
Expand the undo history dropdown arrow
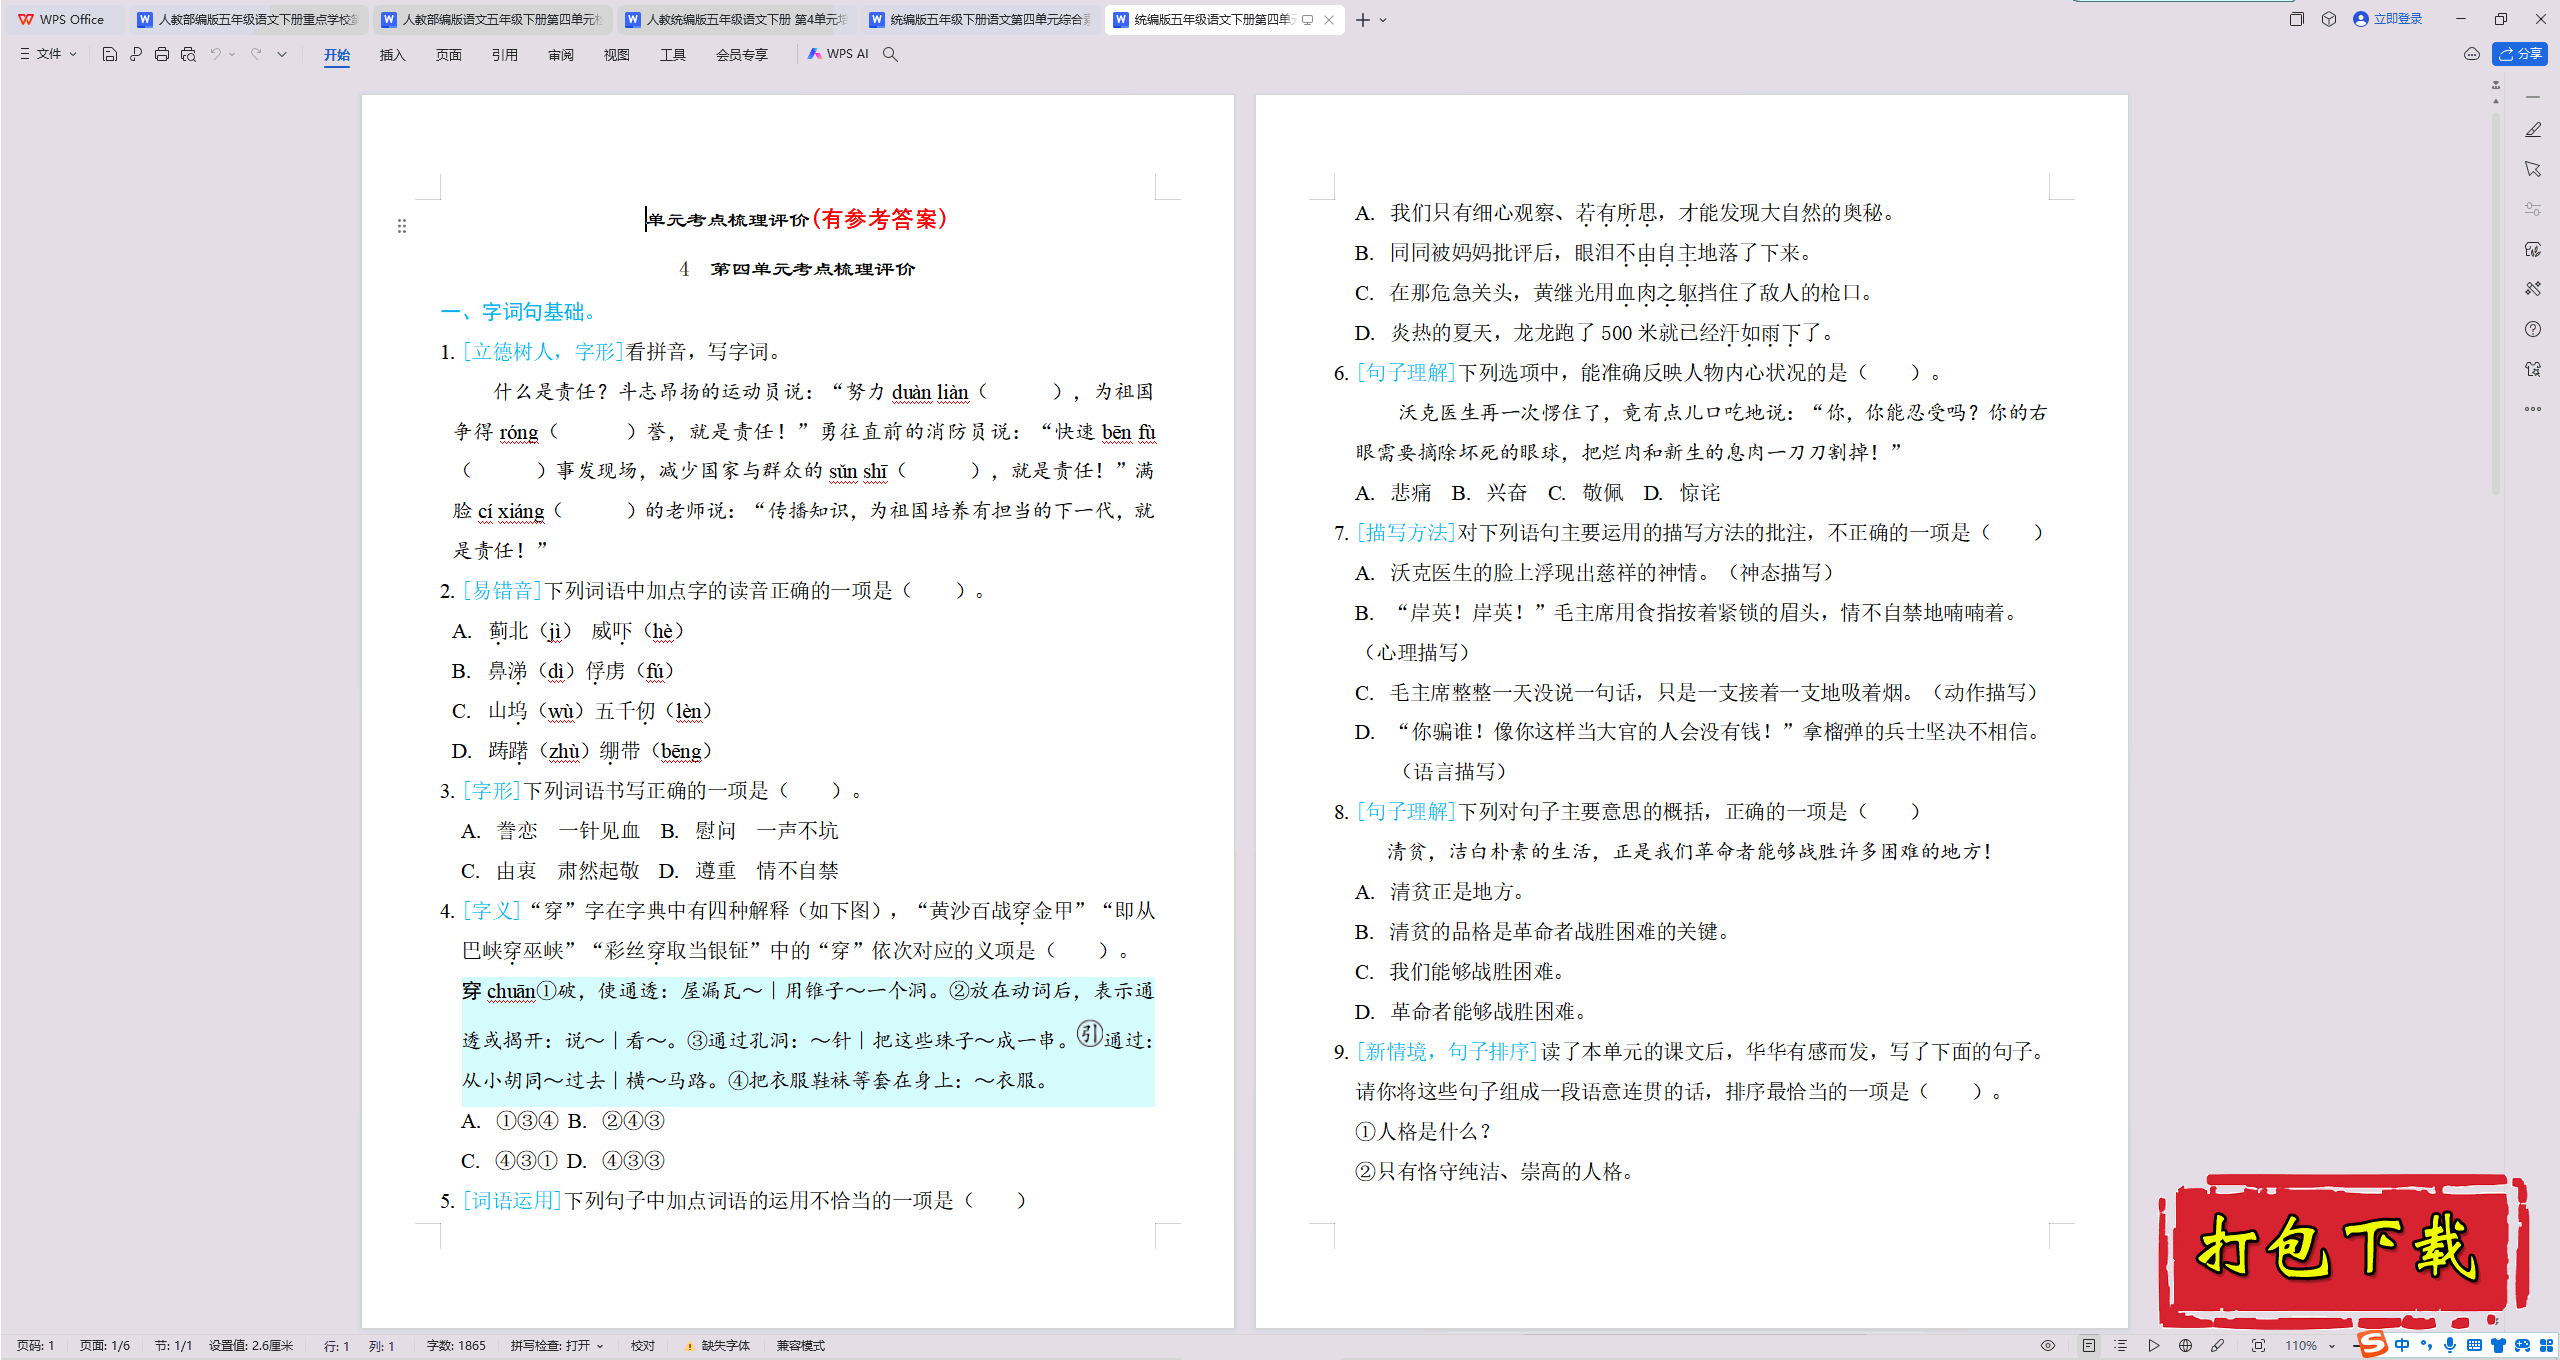(232, 54)
